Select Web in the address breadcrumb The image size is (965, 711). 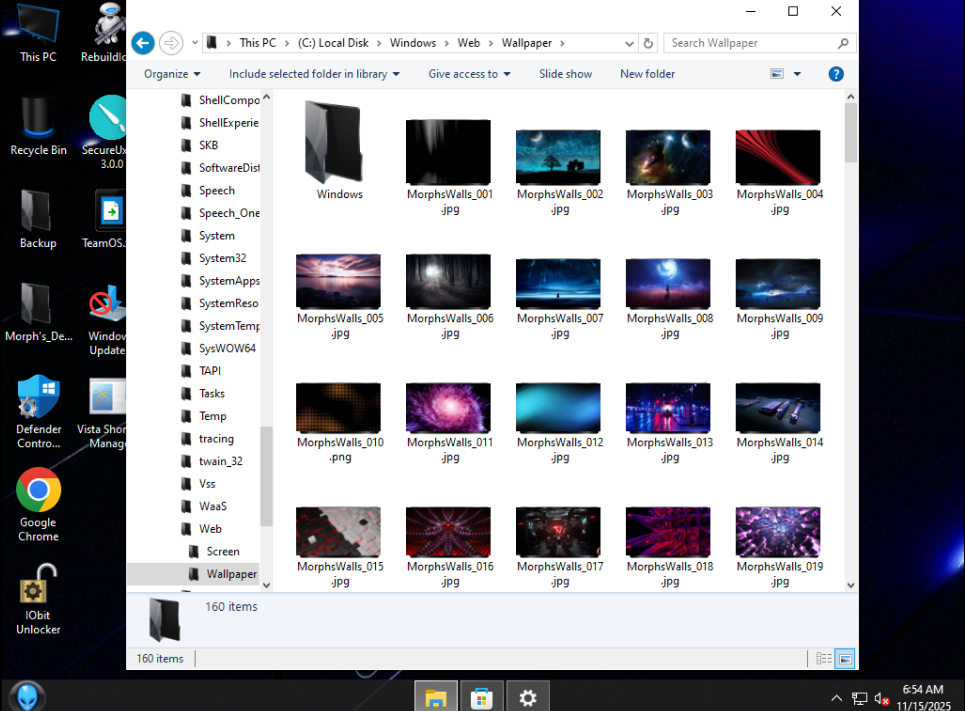click(x=468, y=43)
